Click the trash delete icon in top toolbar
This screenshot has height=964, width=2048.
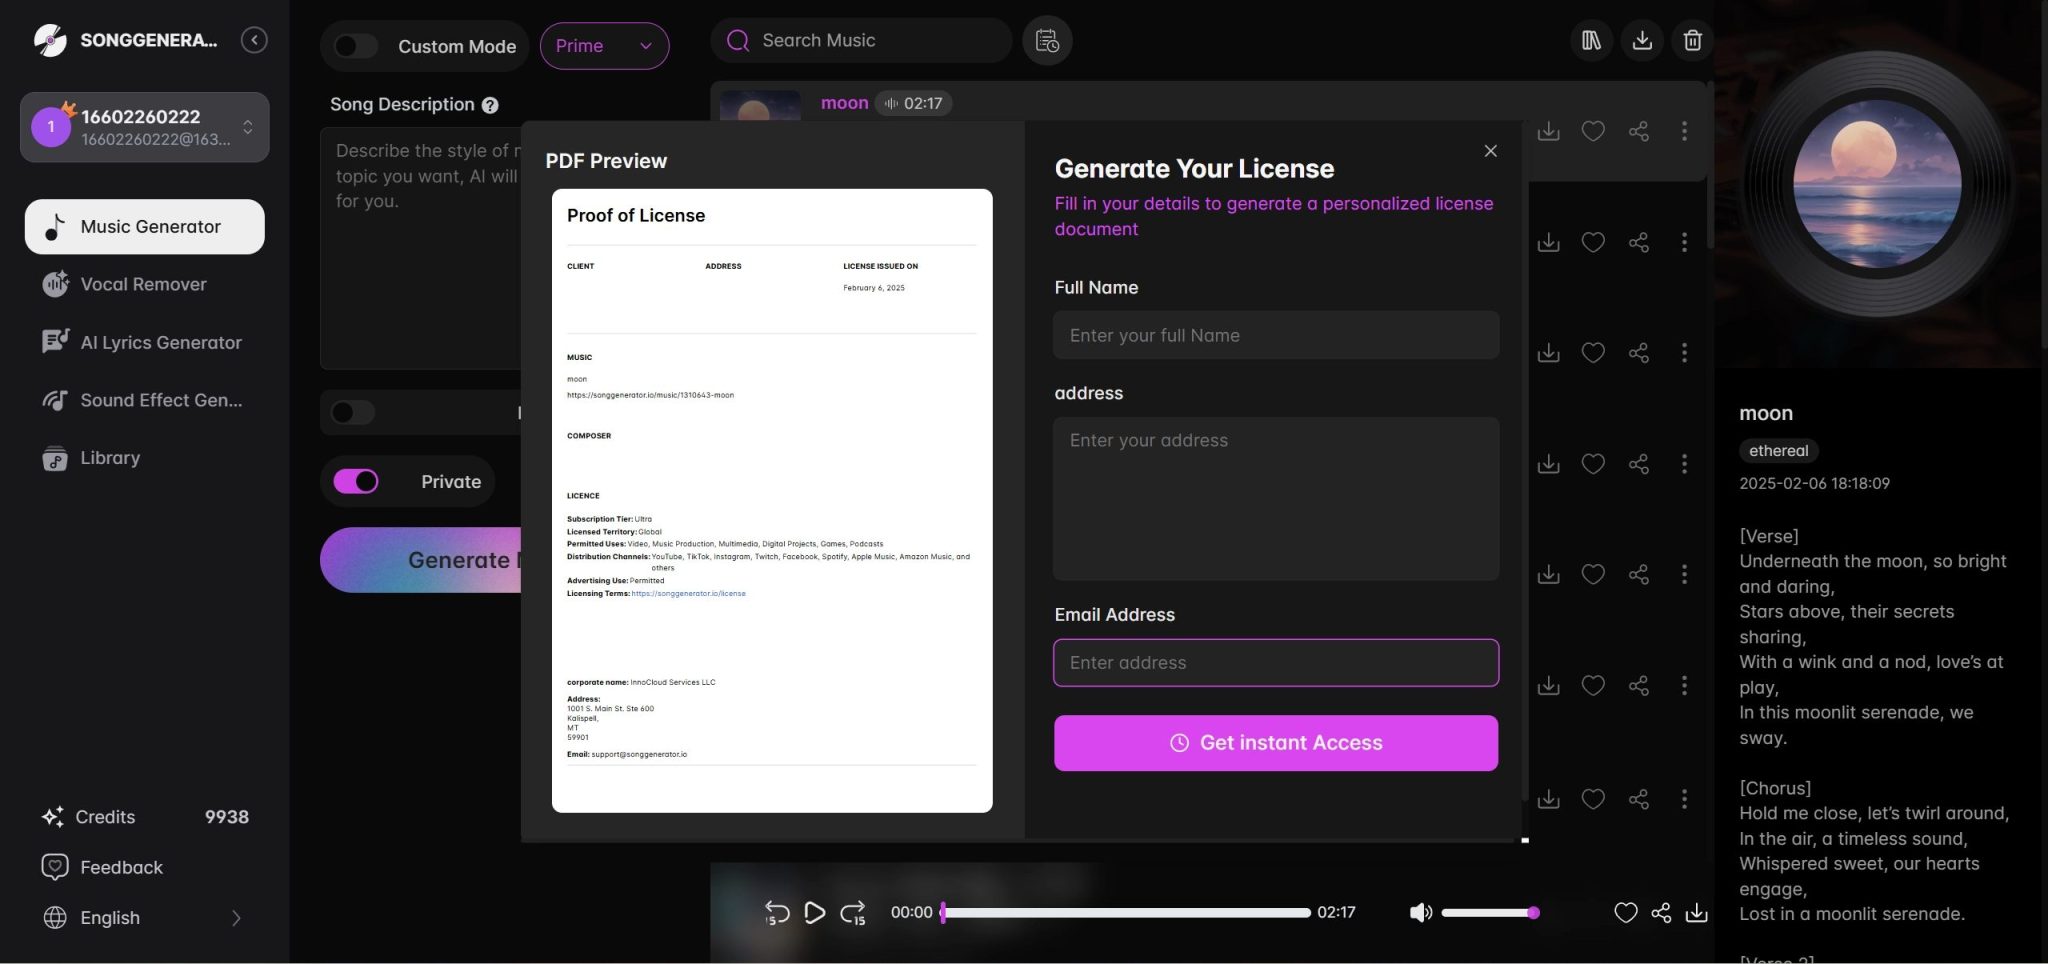(x=1692, y=40)
